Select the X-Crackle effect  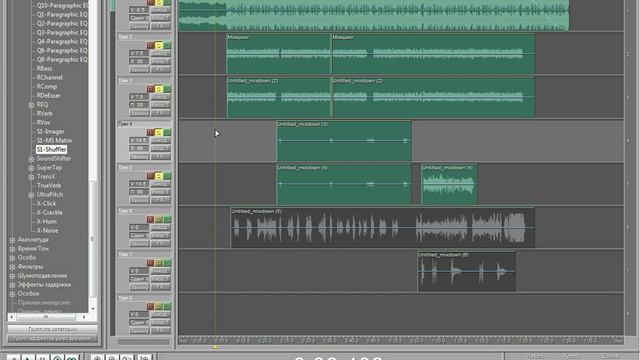point(50,212)
